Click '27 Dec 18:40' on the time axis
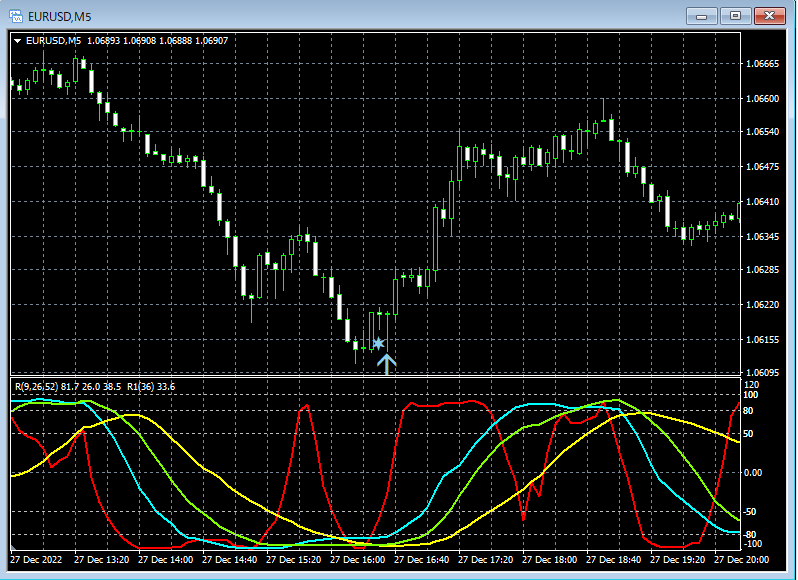 pyautogui.click(x=614, y=560)
